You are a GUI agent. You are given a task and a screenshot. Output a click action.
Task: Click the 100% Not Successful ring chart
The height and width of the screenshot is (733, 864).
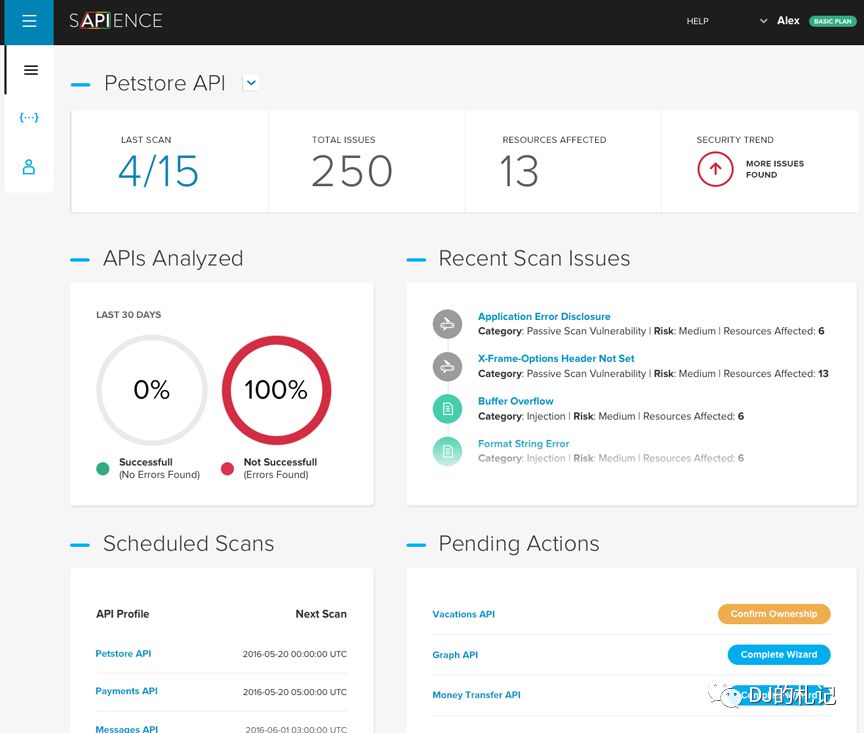(x=276, y=390)
